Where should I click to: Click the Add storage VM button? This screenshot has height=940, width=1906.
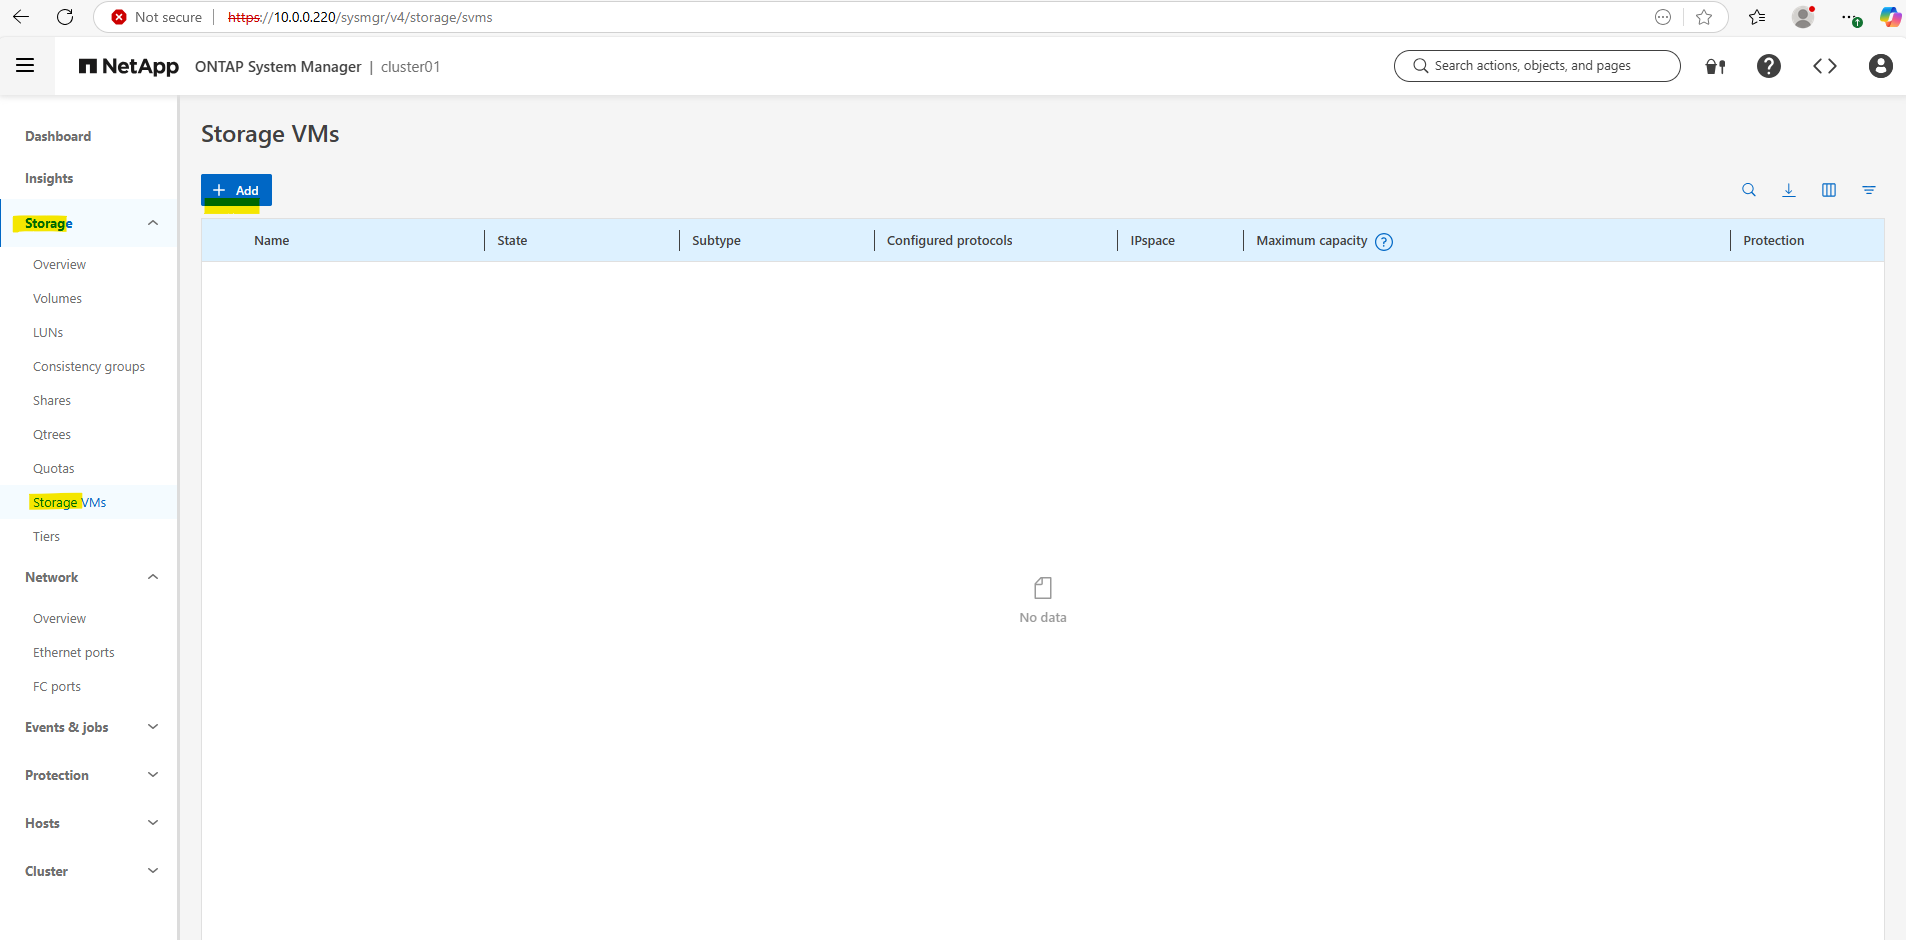(x=236, y=190)
